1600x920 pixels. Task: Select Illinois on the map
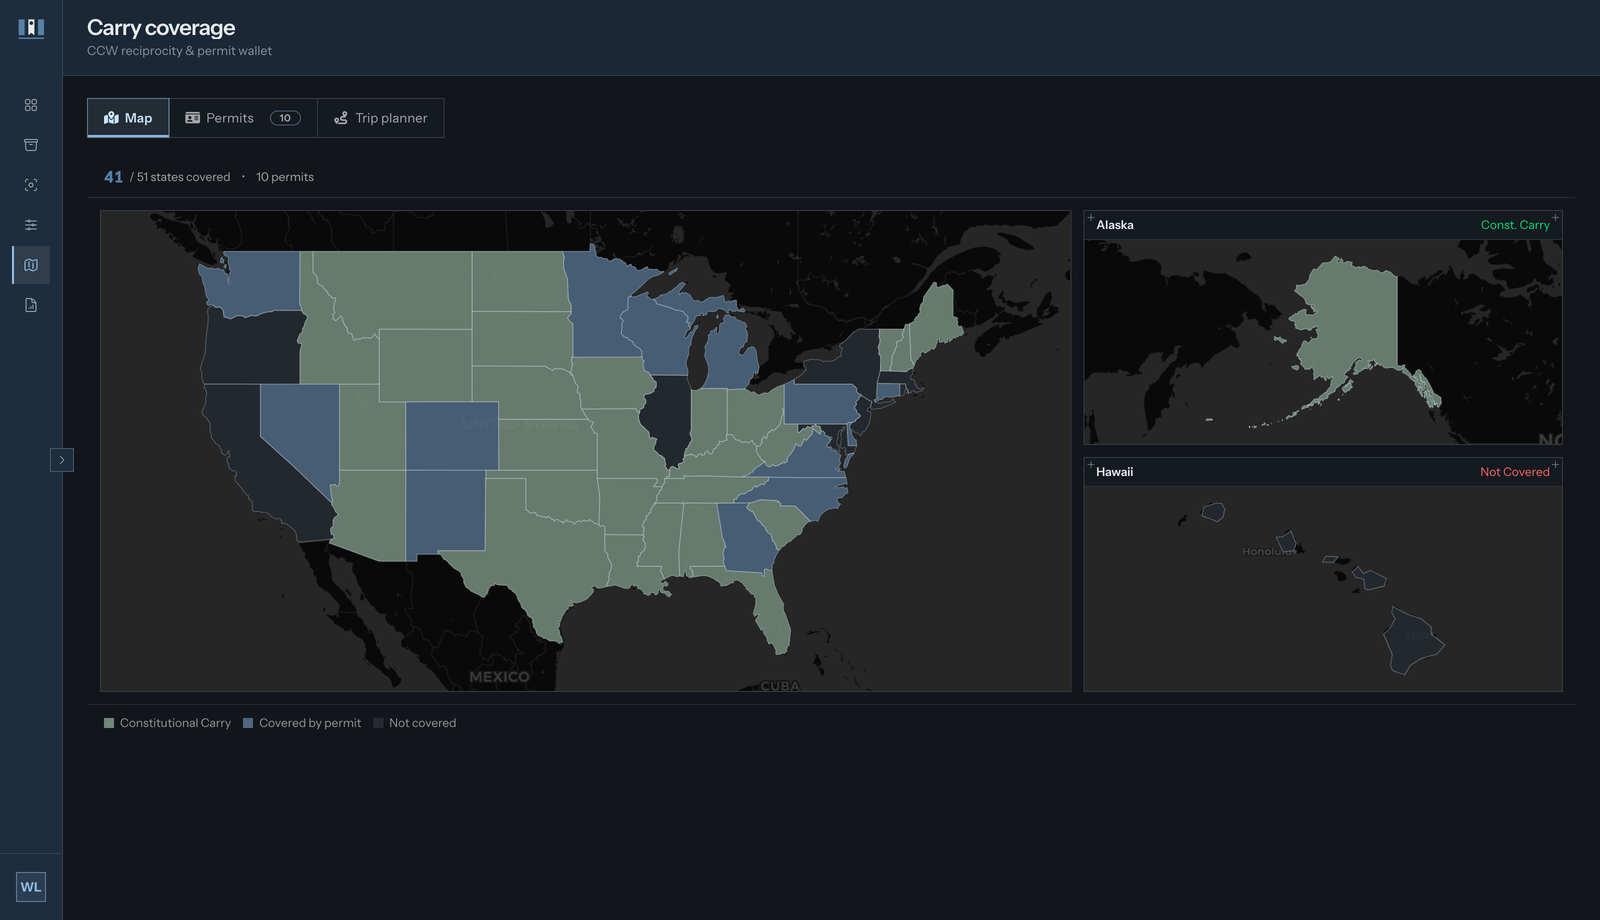(668, 418)
